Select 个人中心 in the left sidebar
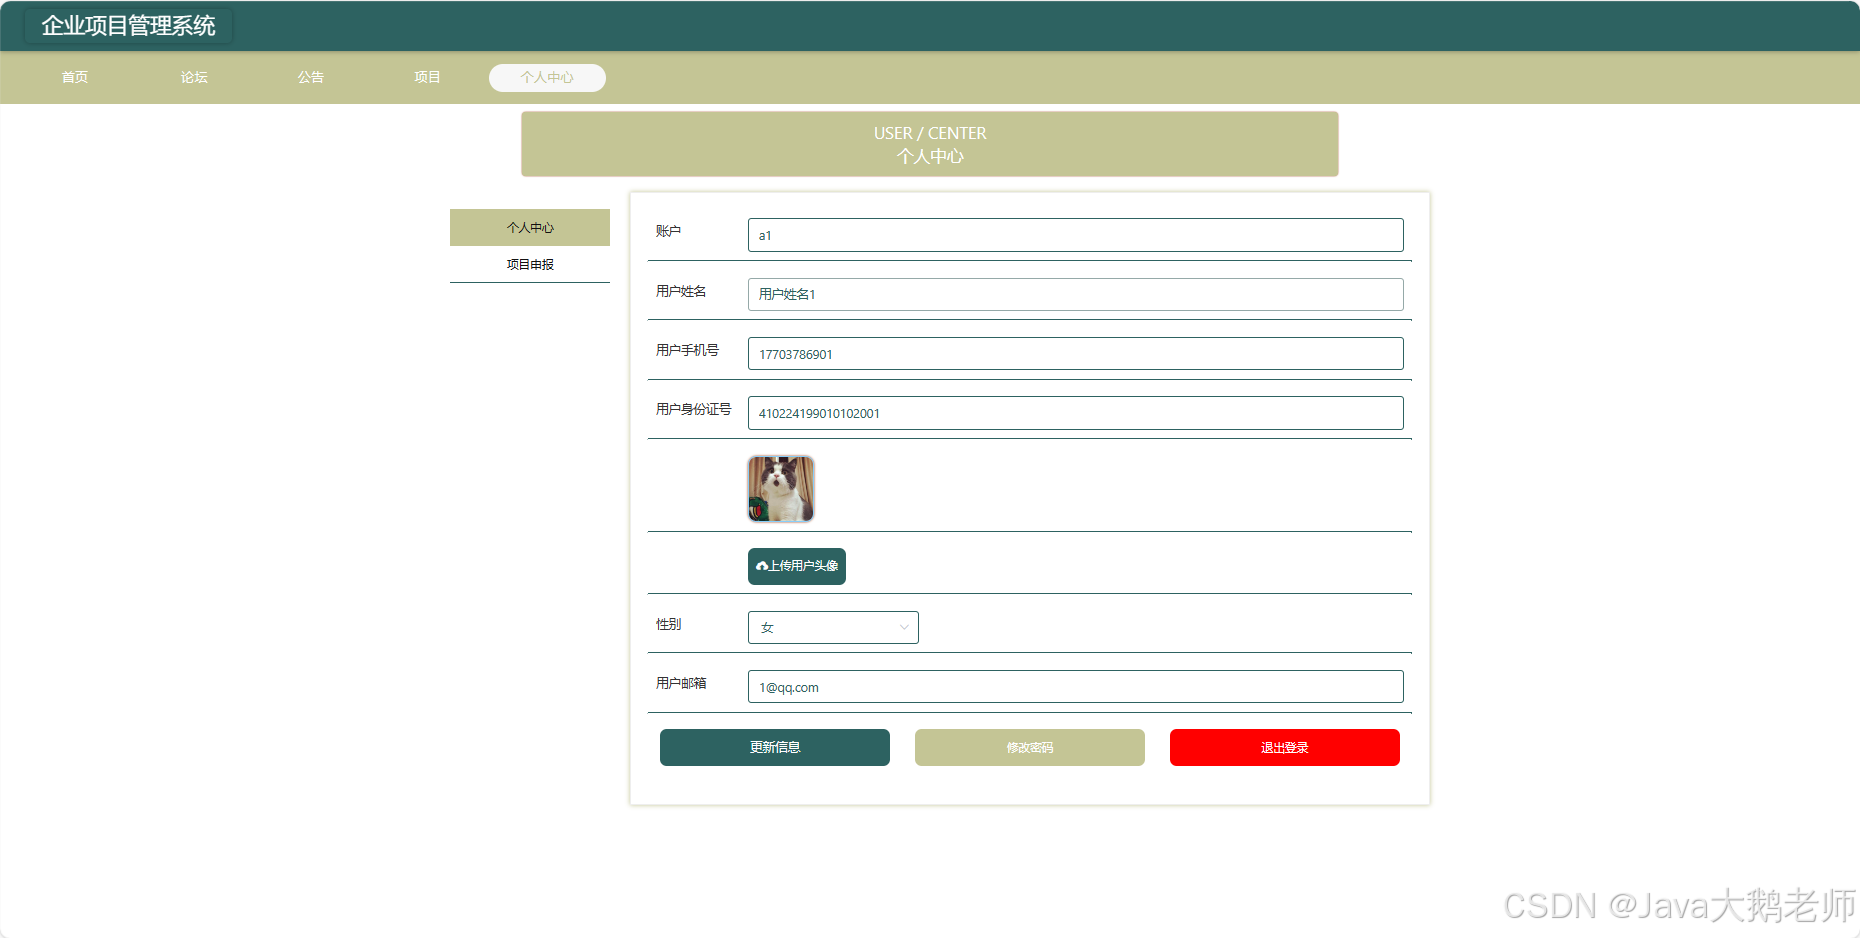Screen dimensions: 1860x938 pos(530,227)
